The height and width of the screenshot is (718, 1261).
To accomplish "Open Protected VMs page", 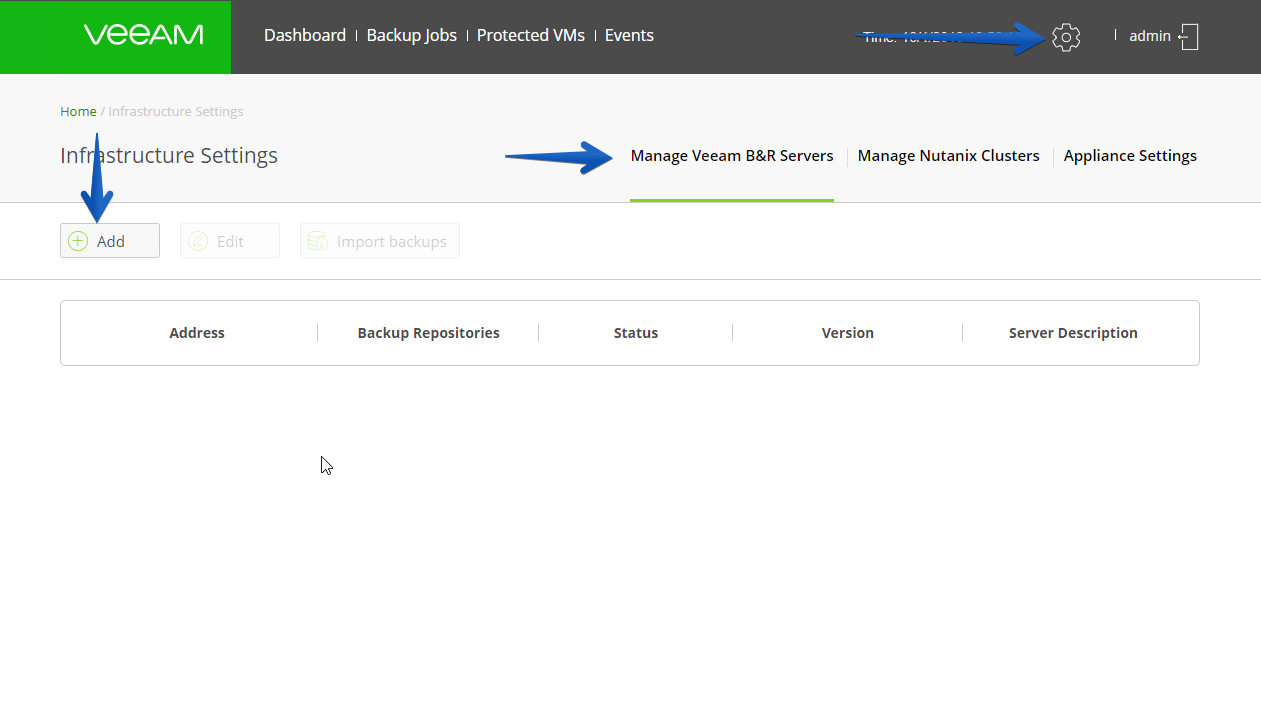I will (531, 35).
